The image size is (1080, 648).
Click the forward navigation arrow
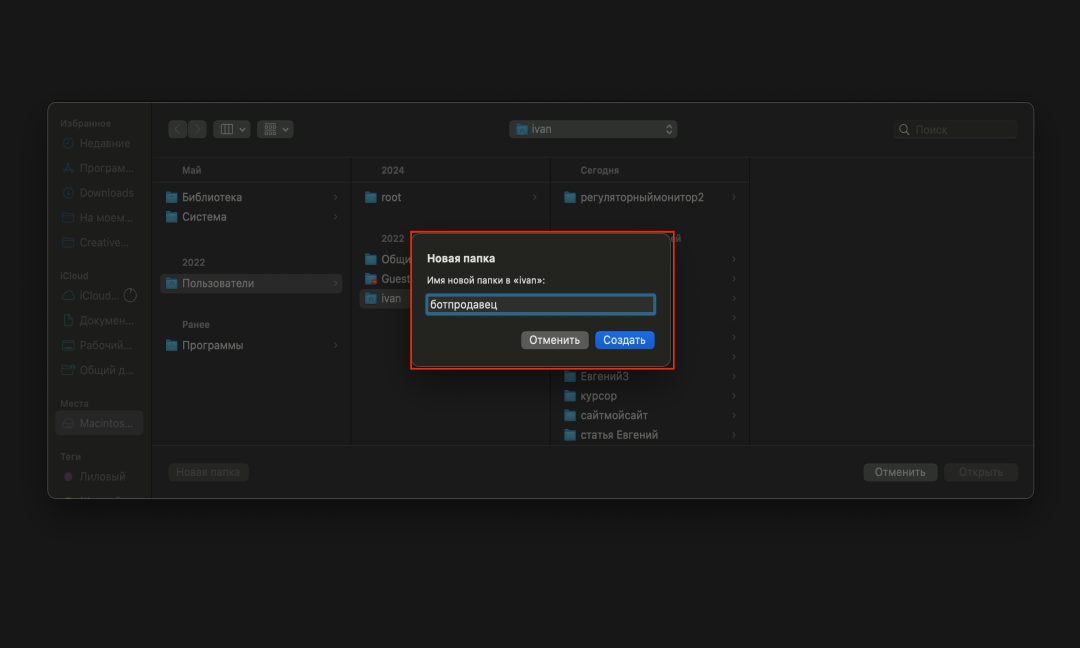(197, 129)
